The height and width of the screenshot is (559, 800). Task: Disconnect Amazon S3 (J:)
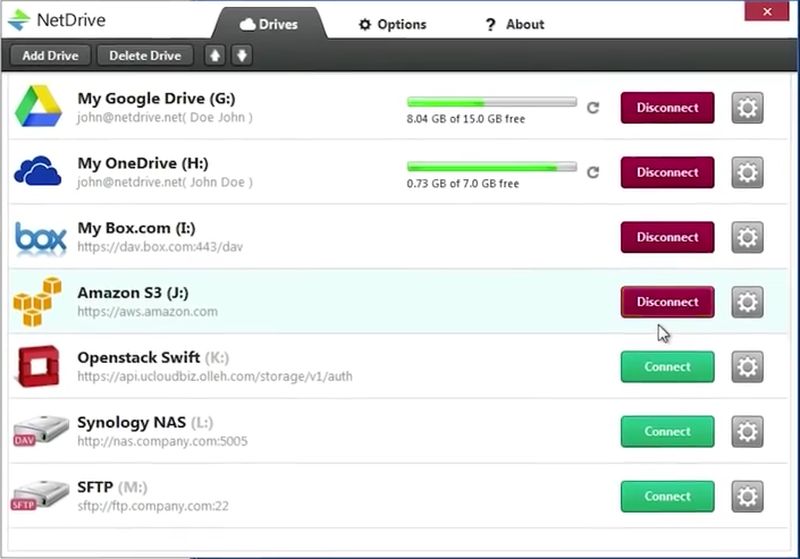[667, 302]
